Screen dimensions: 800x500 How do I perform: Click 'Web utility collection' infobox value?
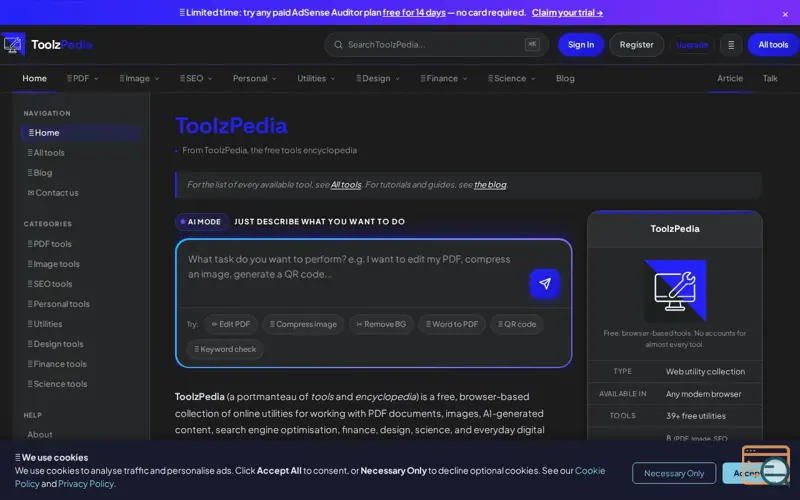(705, 372)
